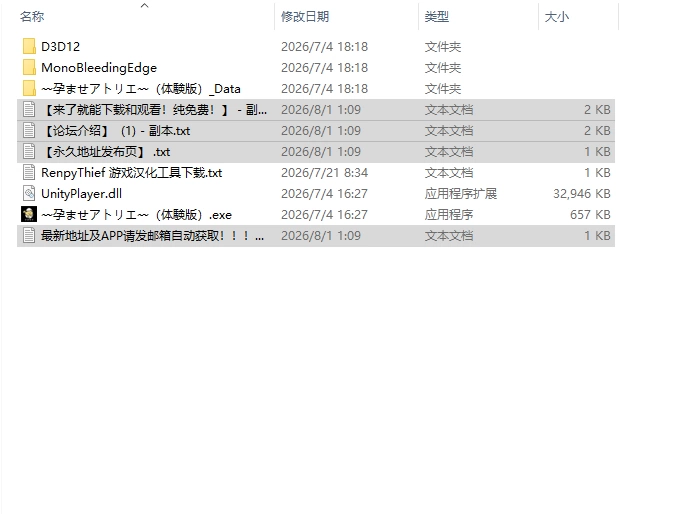The image size is (690, 514).
Task: Select RenpyThief 游戏汉化工具下载.txt
Action: click(132, 173)
